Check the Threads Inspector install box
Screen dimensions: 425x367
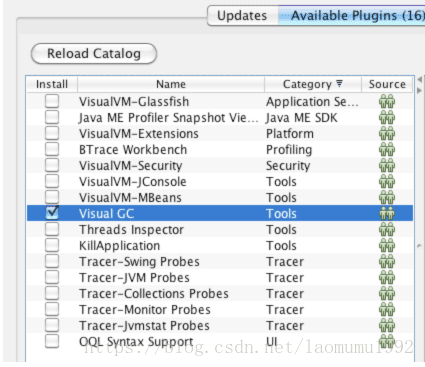[52, 229]
